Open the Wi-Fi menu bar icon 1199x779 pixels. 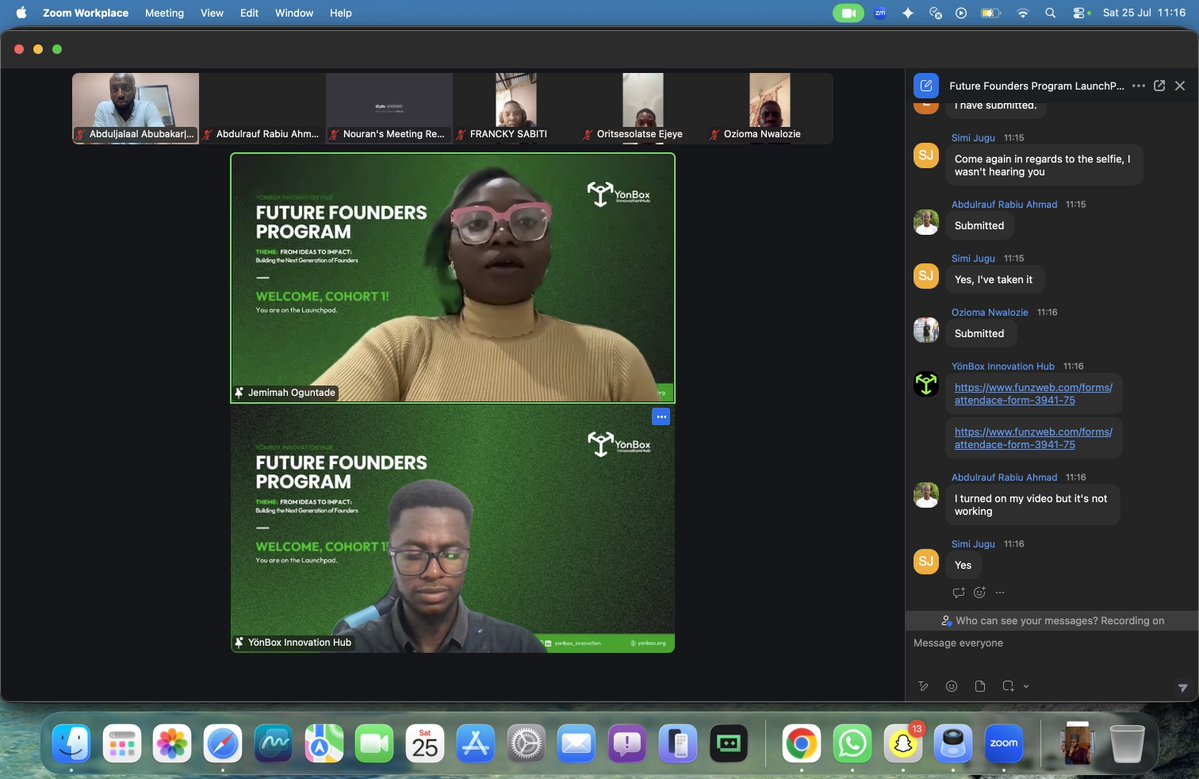click(1022, 13)
